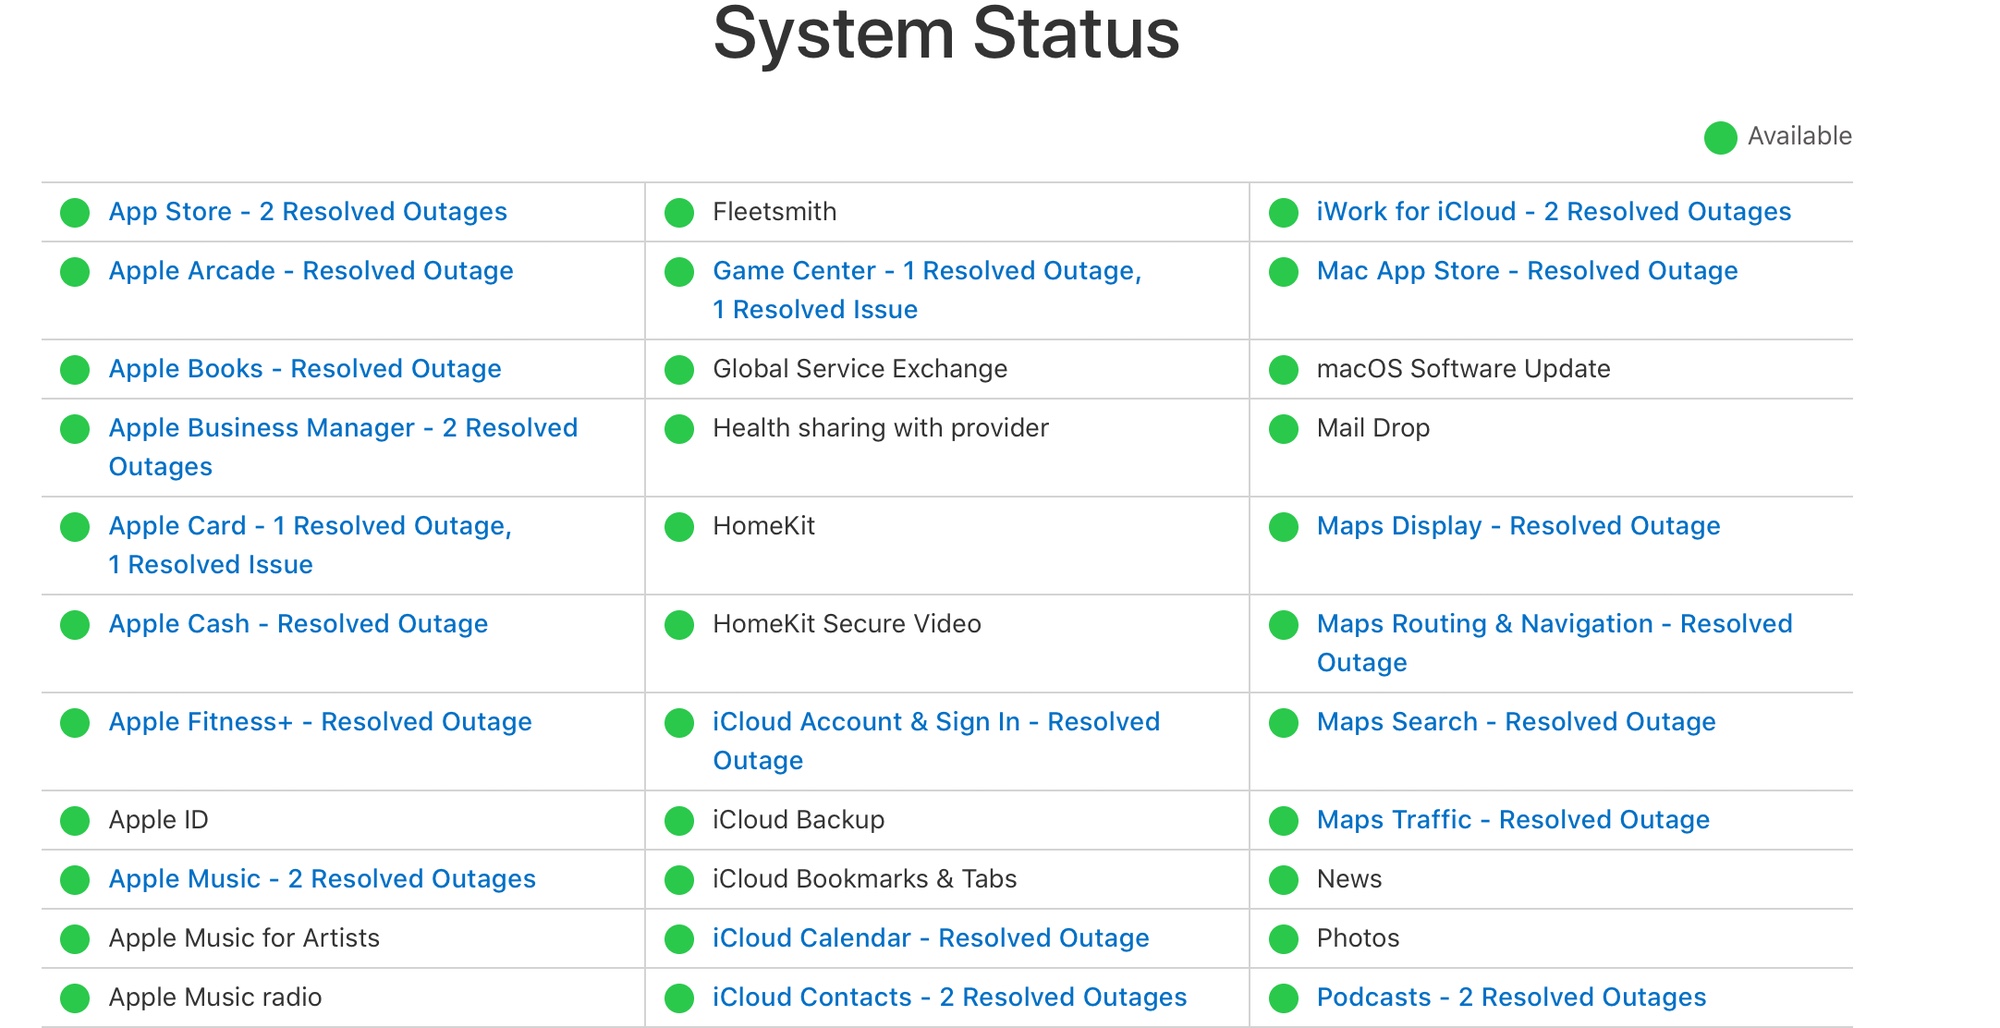Select the Photos service text
The width and height of the screenshot is (2000, 1028).
[1358, 938]
